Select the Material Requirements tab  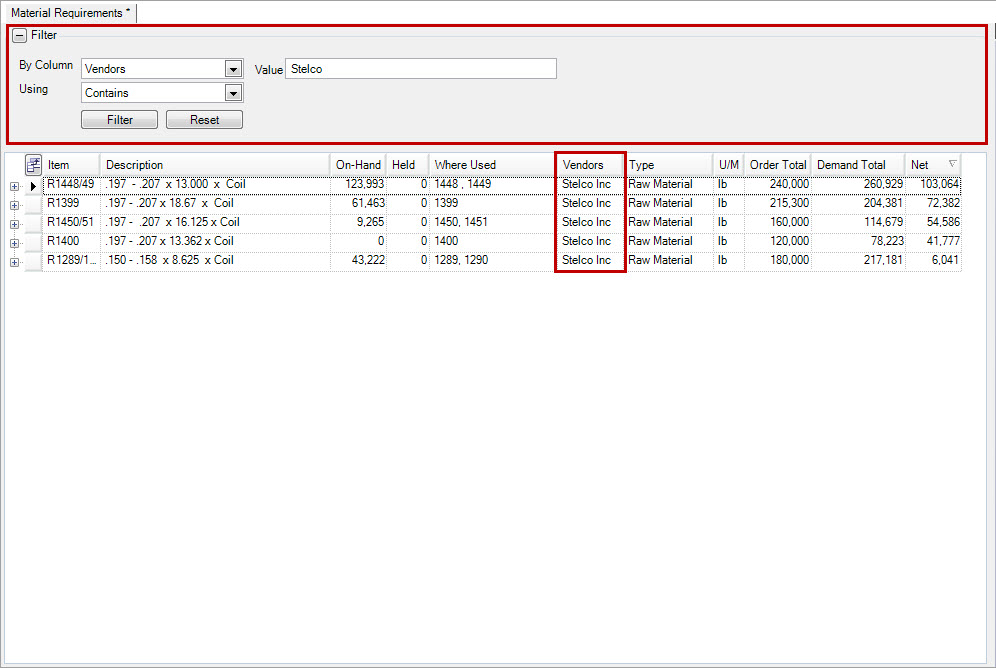click(x=70, y=13)
